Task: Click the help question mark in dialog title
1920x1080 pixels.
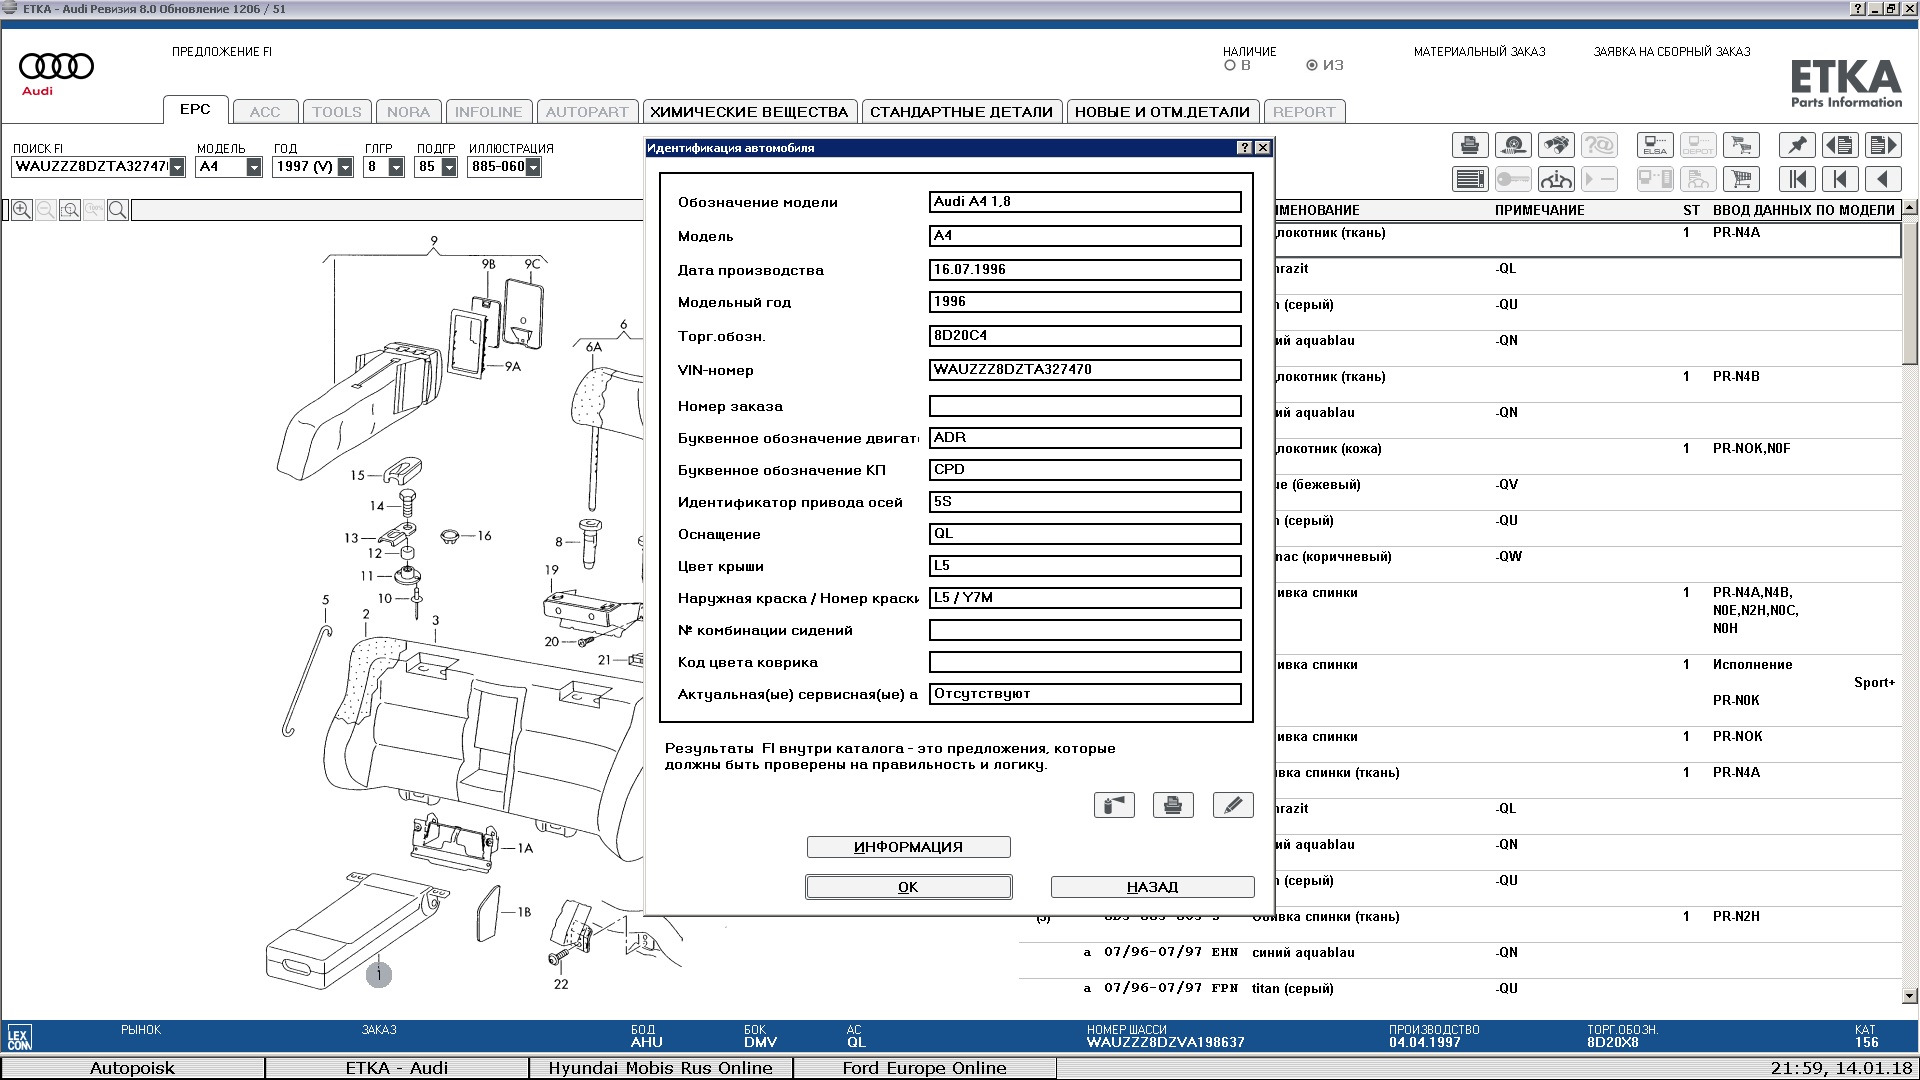Action: point(1244,148)
